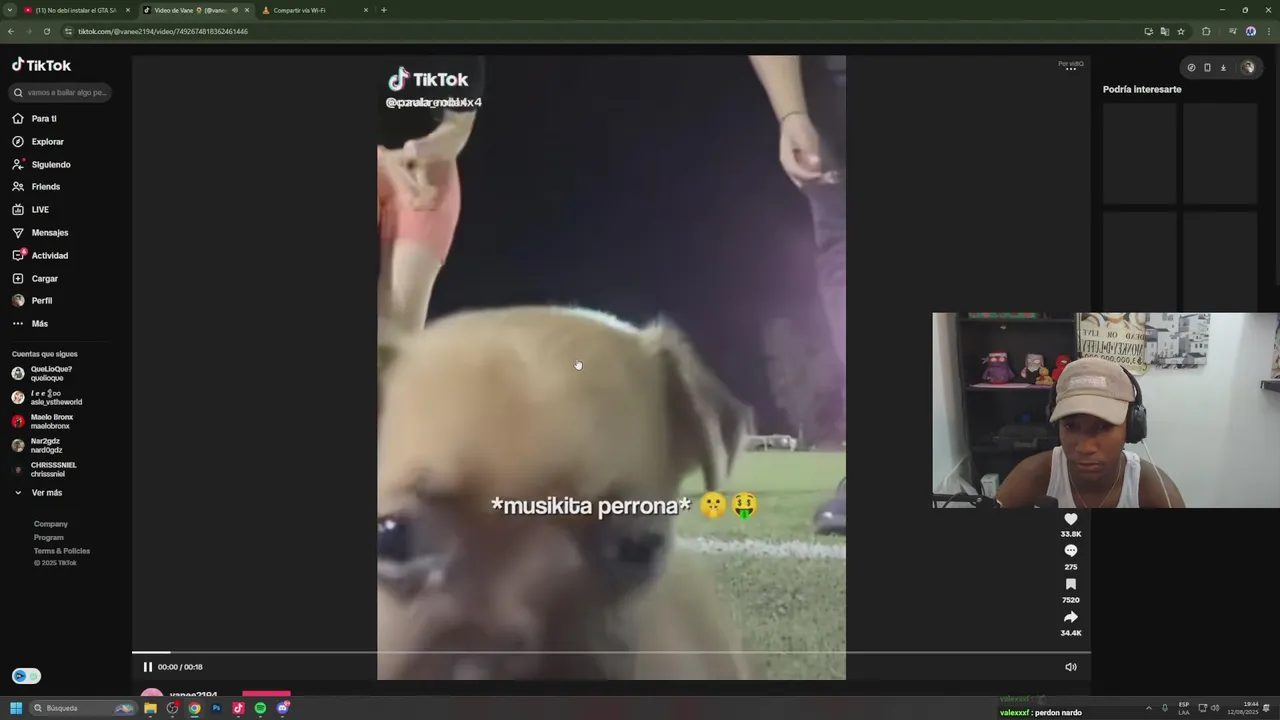Open the Windows Start menu
Image resolution: width=1280 pixels, height=720 pixels.
click(16, 708)
